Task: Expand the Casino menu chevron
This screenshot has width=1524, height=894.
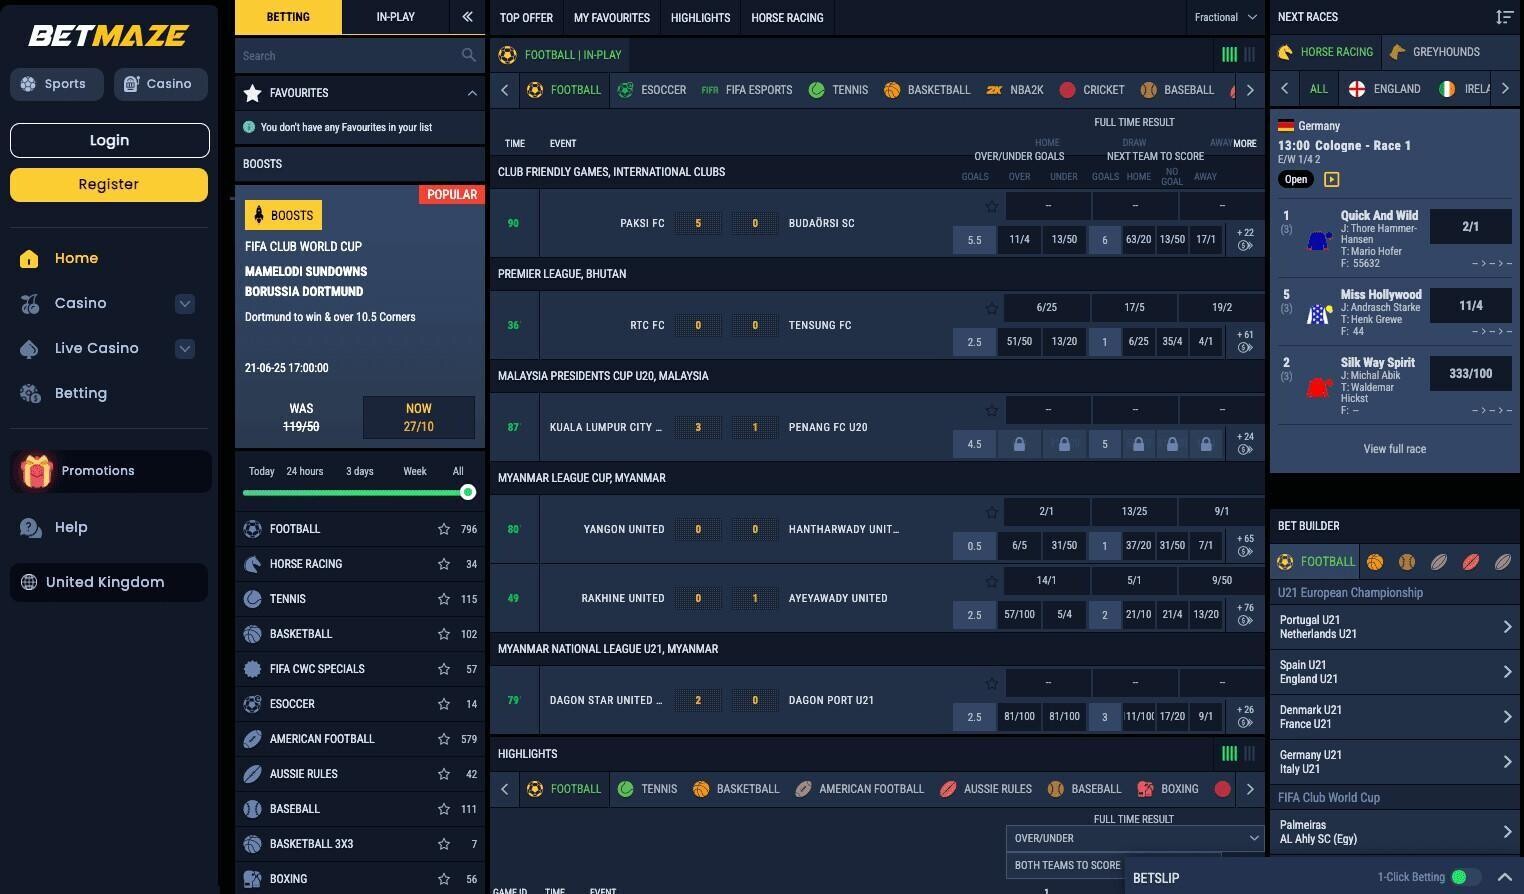Action: coord(184,304)
